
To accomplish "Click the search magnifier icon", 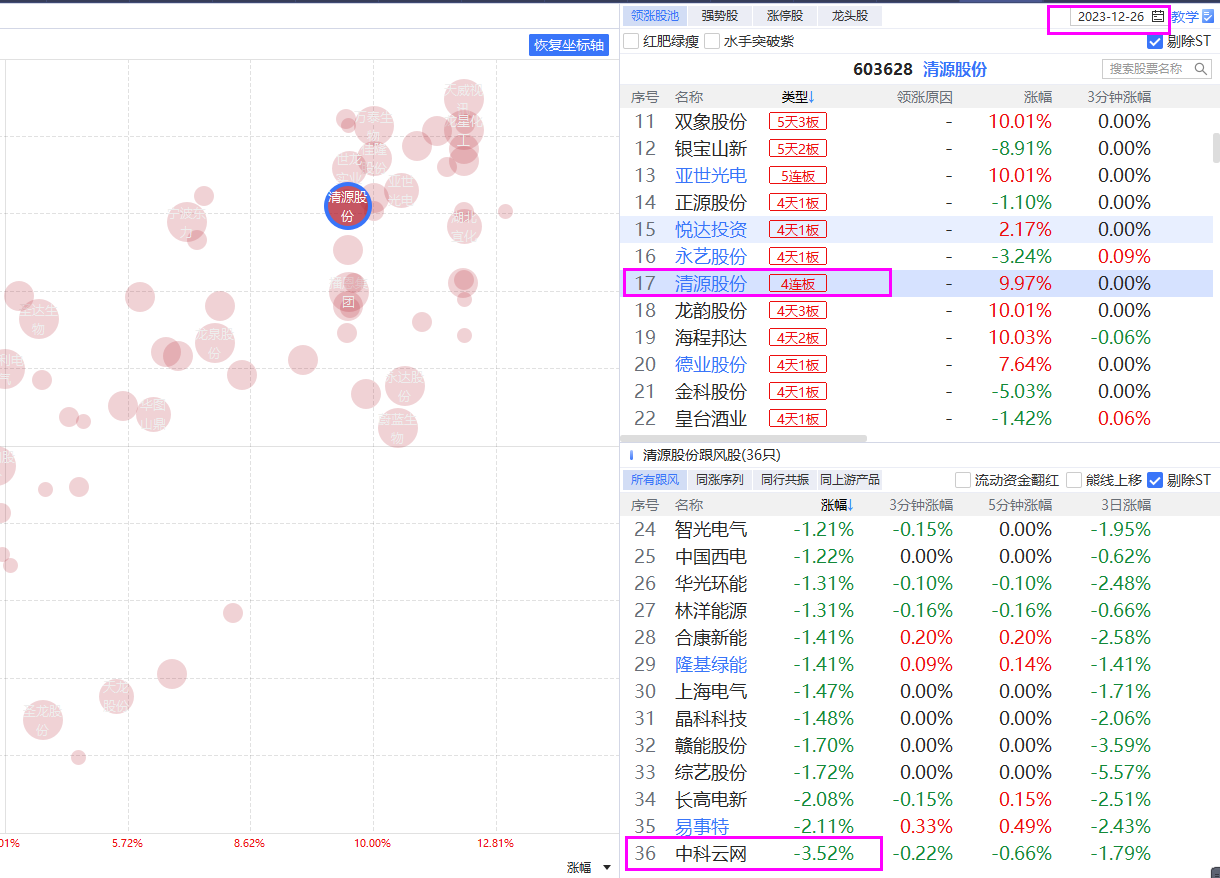I will 1200,69.
